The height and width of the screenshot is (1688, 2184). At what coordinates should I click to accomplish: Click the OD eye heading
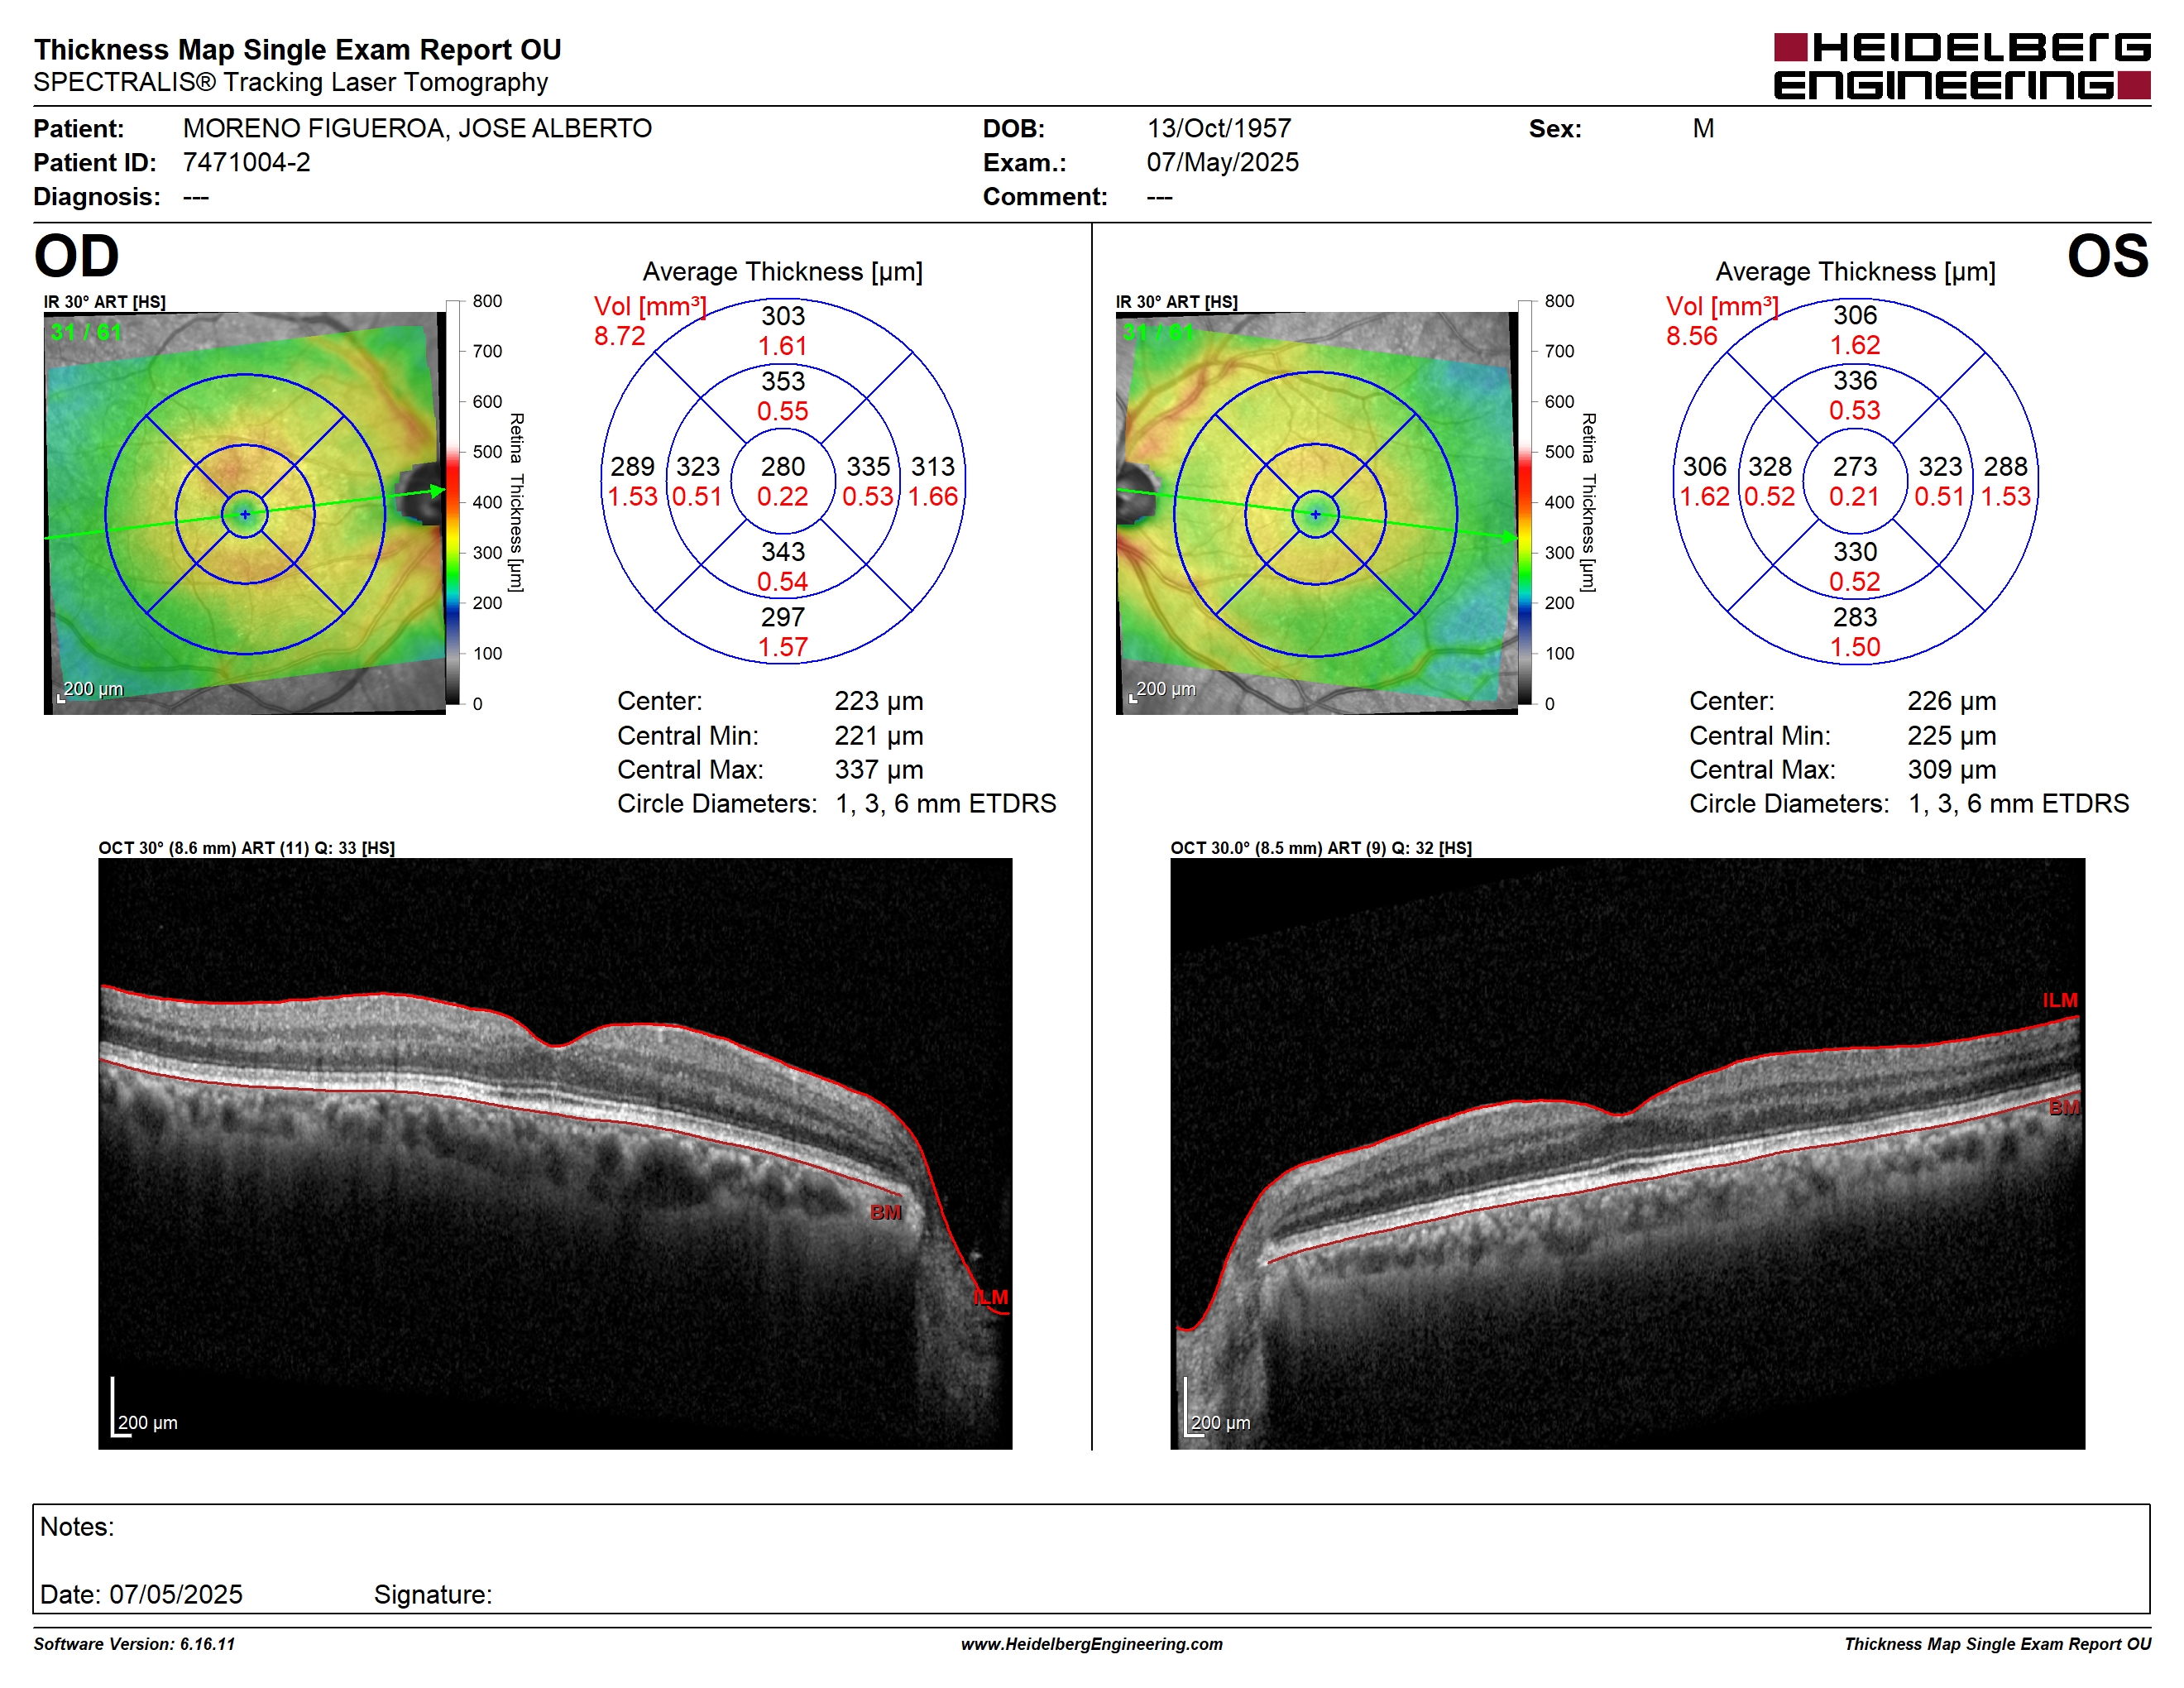pos(77,256)
